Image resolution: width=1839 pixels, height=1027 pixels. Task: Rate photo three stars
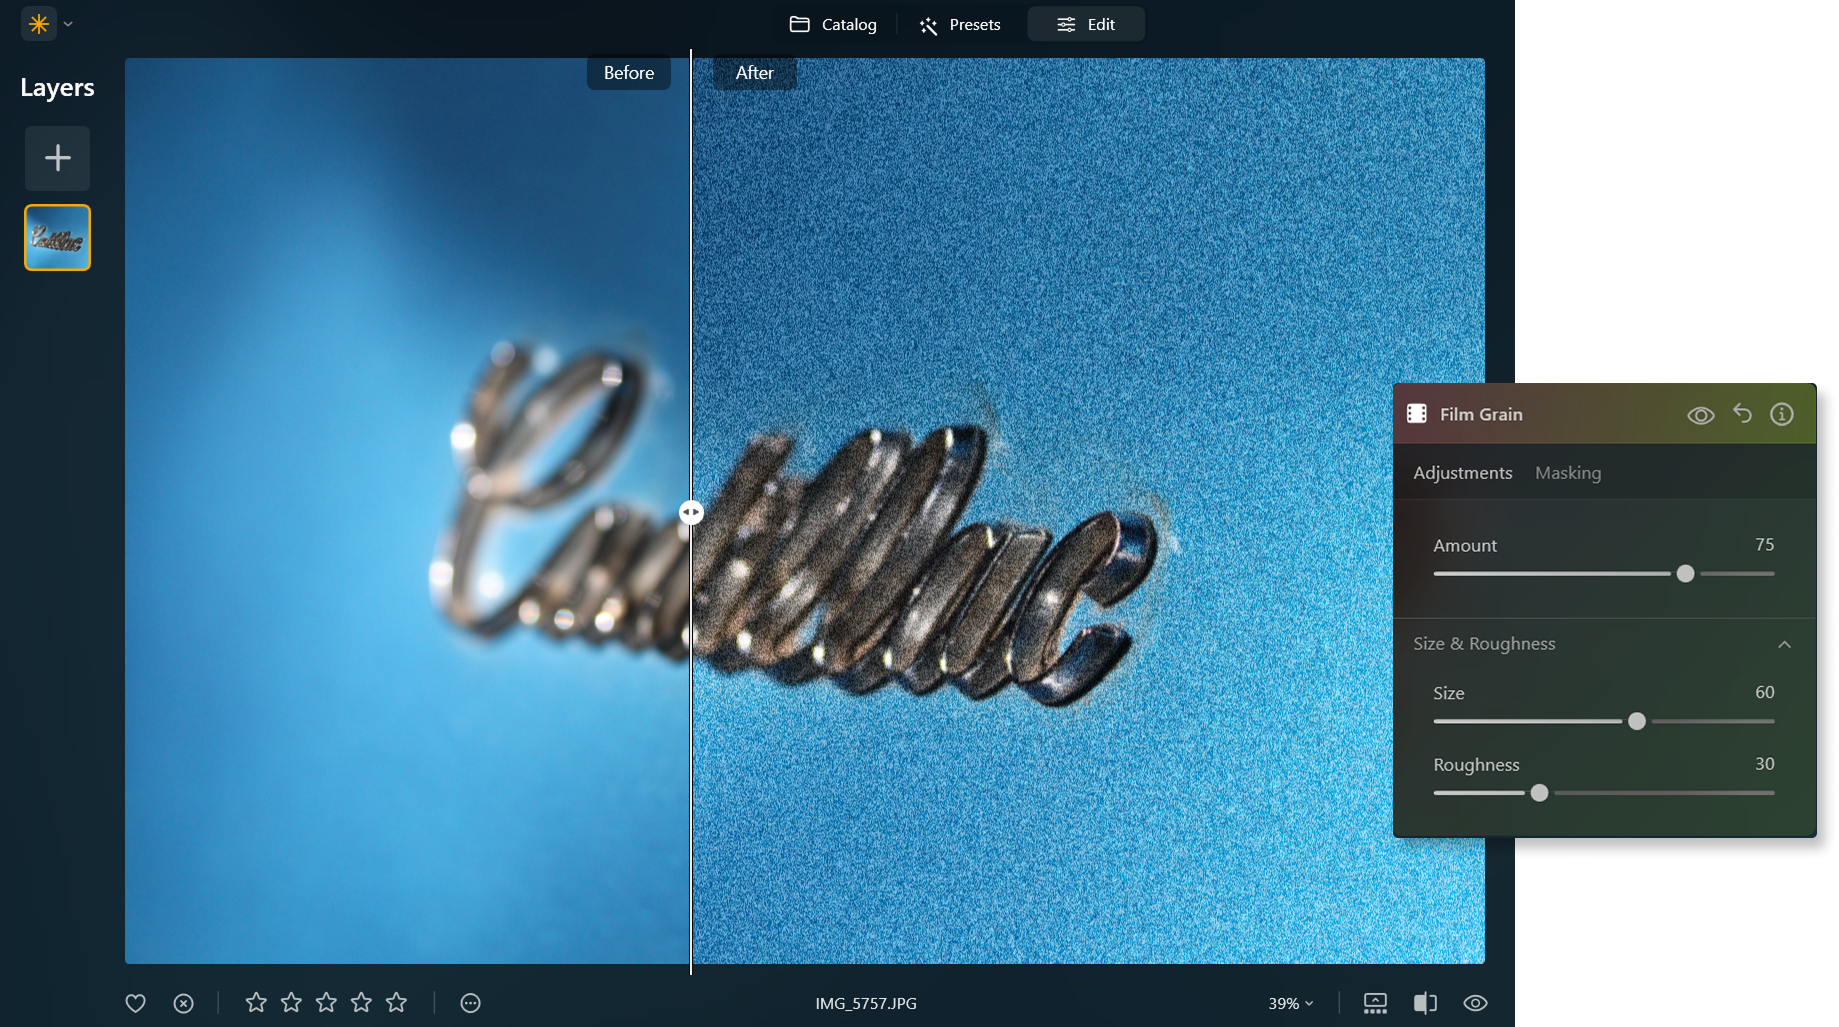coord(326,1002)
